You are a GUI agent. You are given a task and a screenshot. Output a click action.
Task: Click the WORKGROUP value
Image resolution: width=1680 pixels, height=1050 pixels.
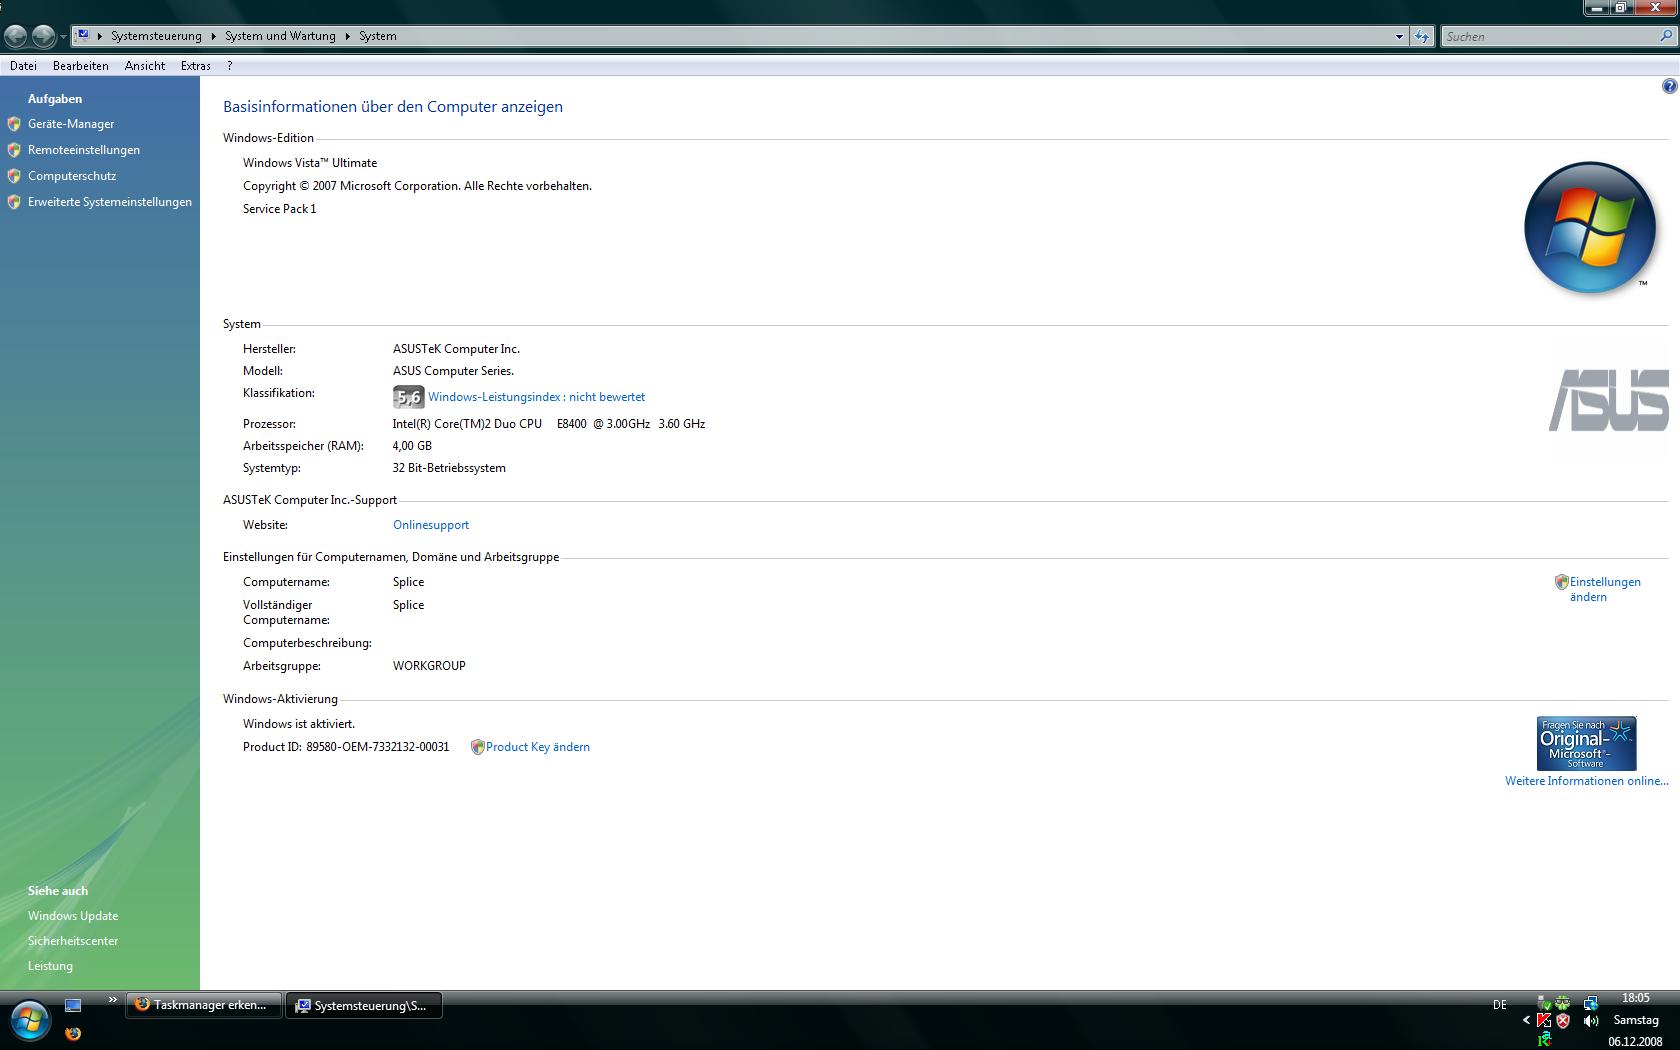(429, 666)
